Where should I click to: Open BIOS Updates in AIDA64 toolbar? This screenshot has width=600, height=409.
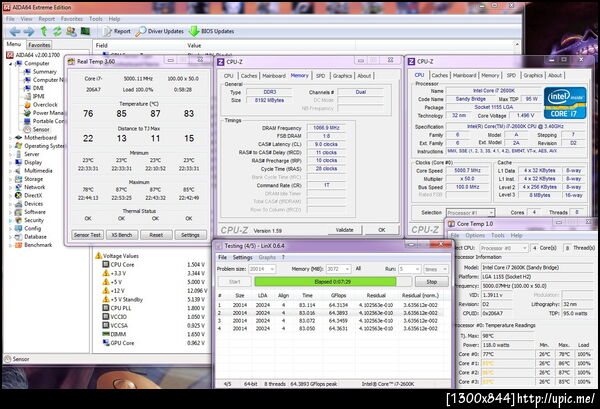coord(211,31)
